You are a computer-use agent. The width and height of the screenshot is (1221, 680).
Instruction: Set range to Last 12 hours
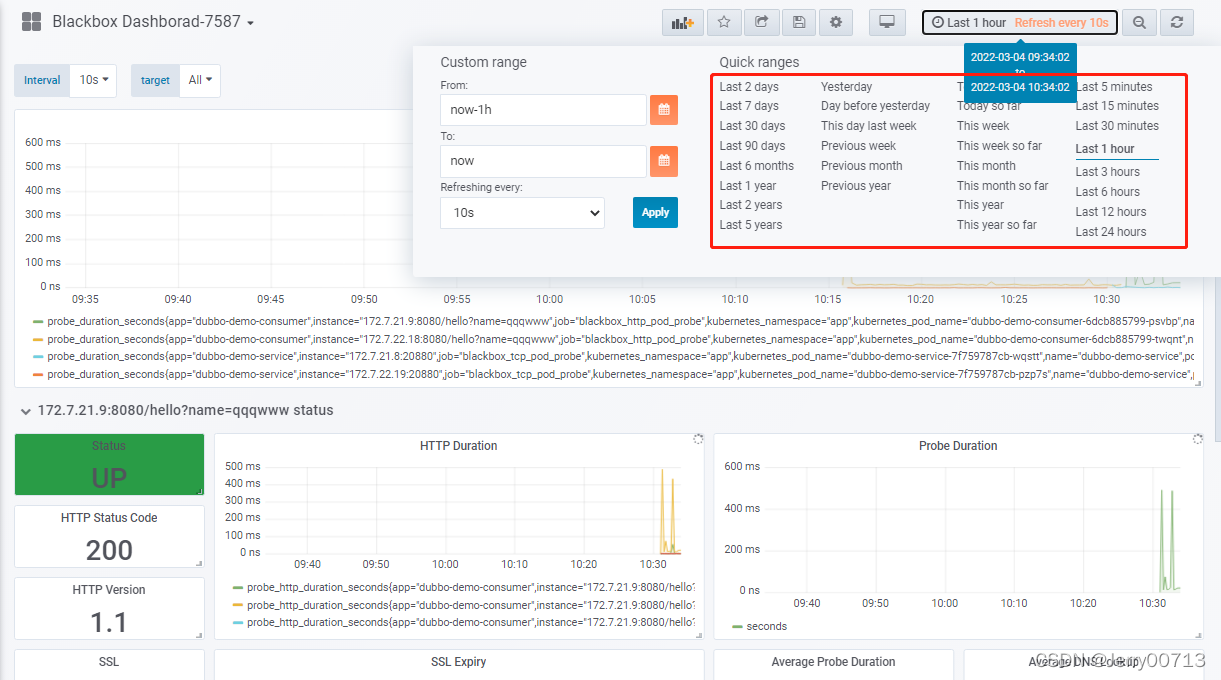click(1111, 212)
